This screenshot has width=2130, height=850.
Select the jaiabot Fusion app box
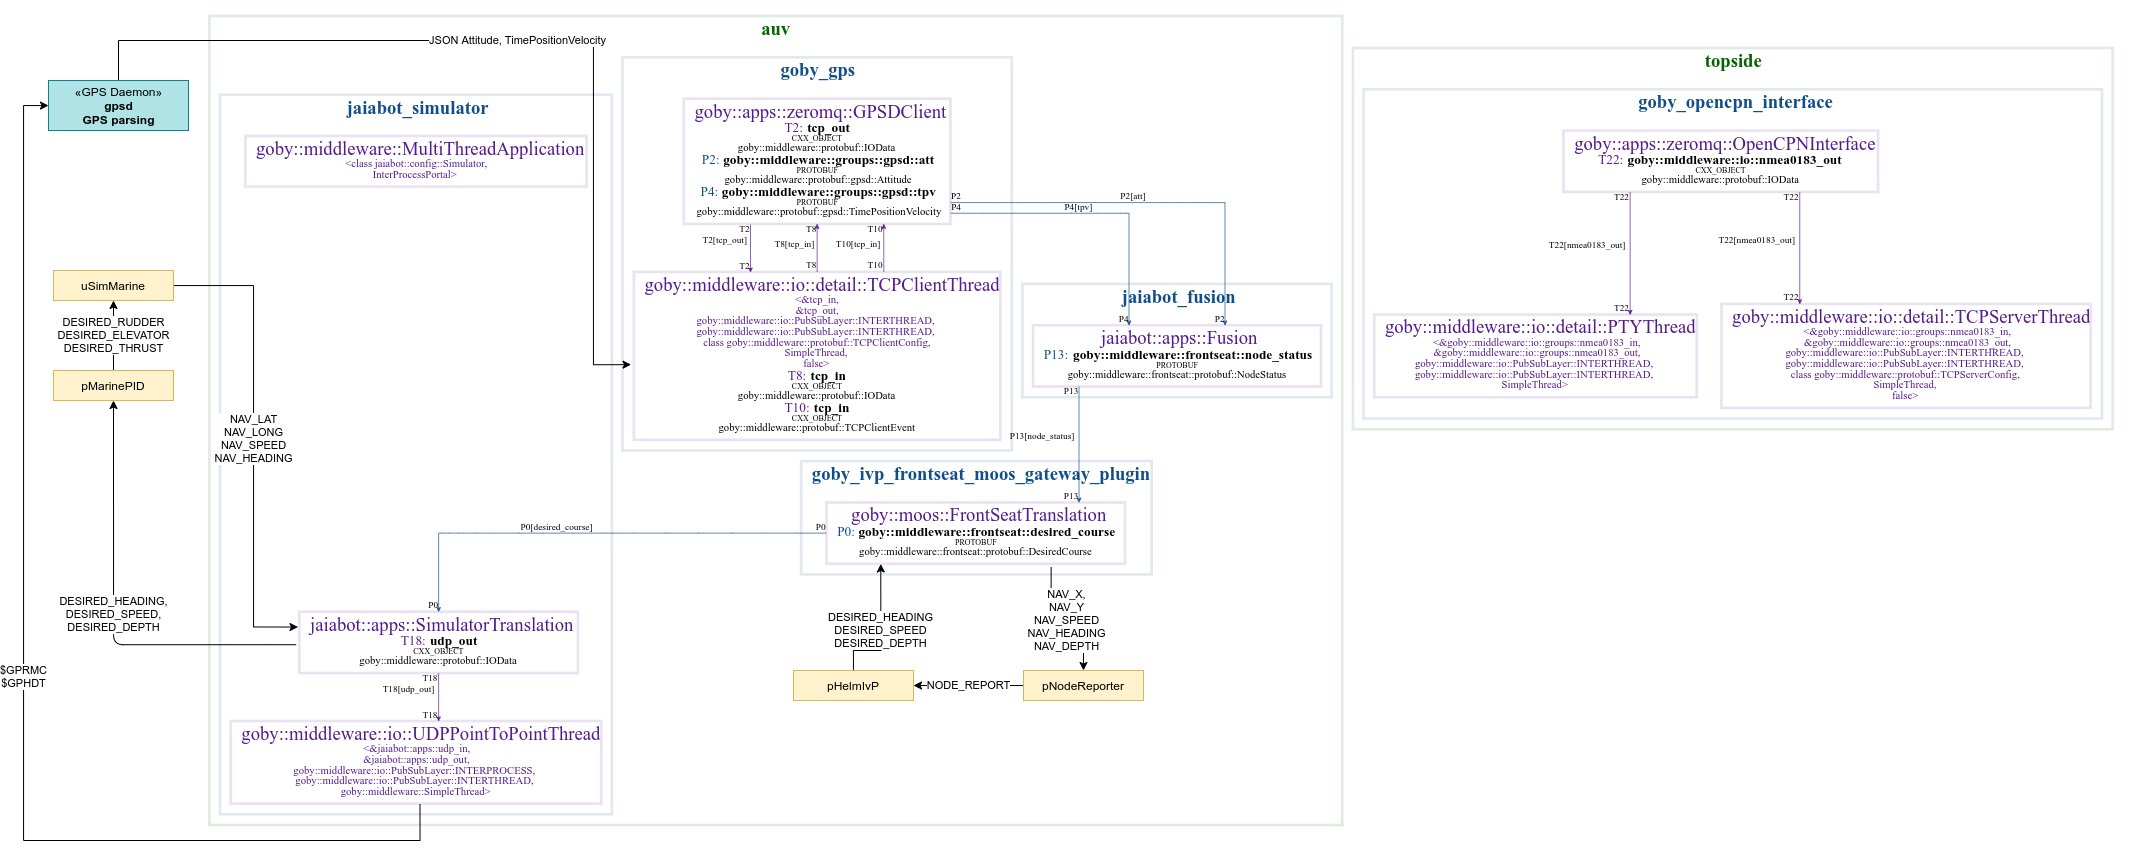point(1177,356)
